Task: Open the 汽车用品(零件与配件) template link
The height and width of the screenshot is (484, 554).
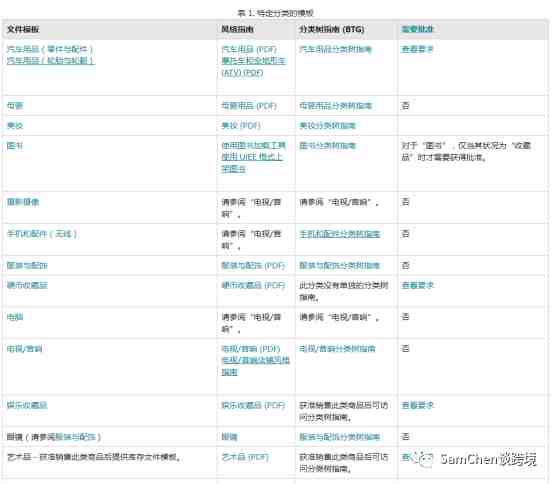Action: point(50,49)
